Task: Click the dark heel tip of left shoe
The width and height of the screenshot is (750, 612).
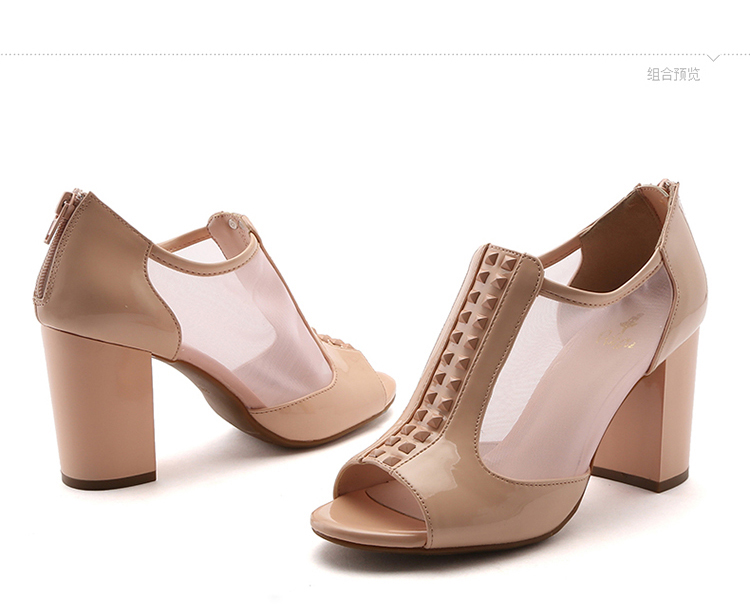Action: click(x=108, y=480)
